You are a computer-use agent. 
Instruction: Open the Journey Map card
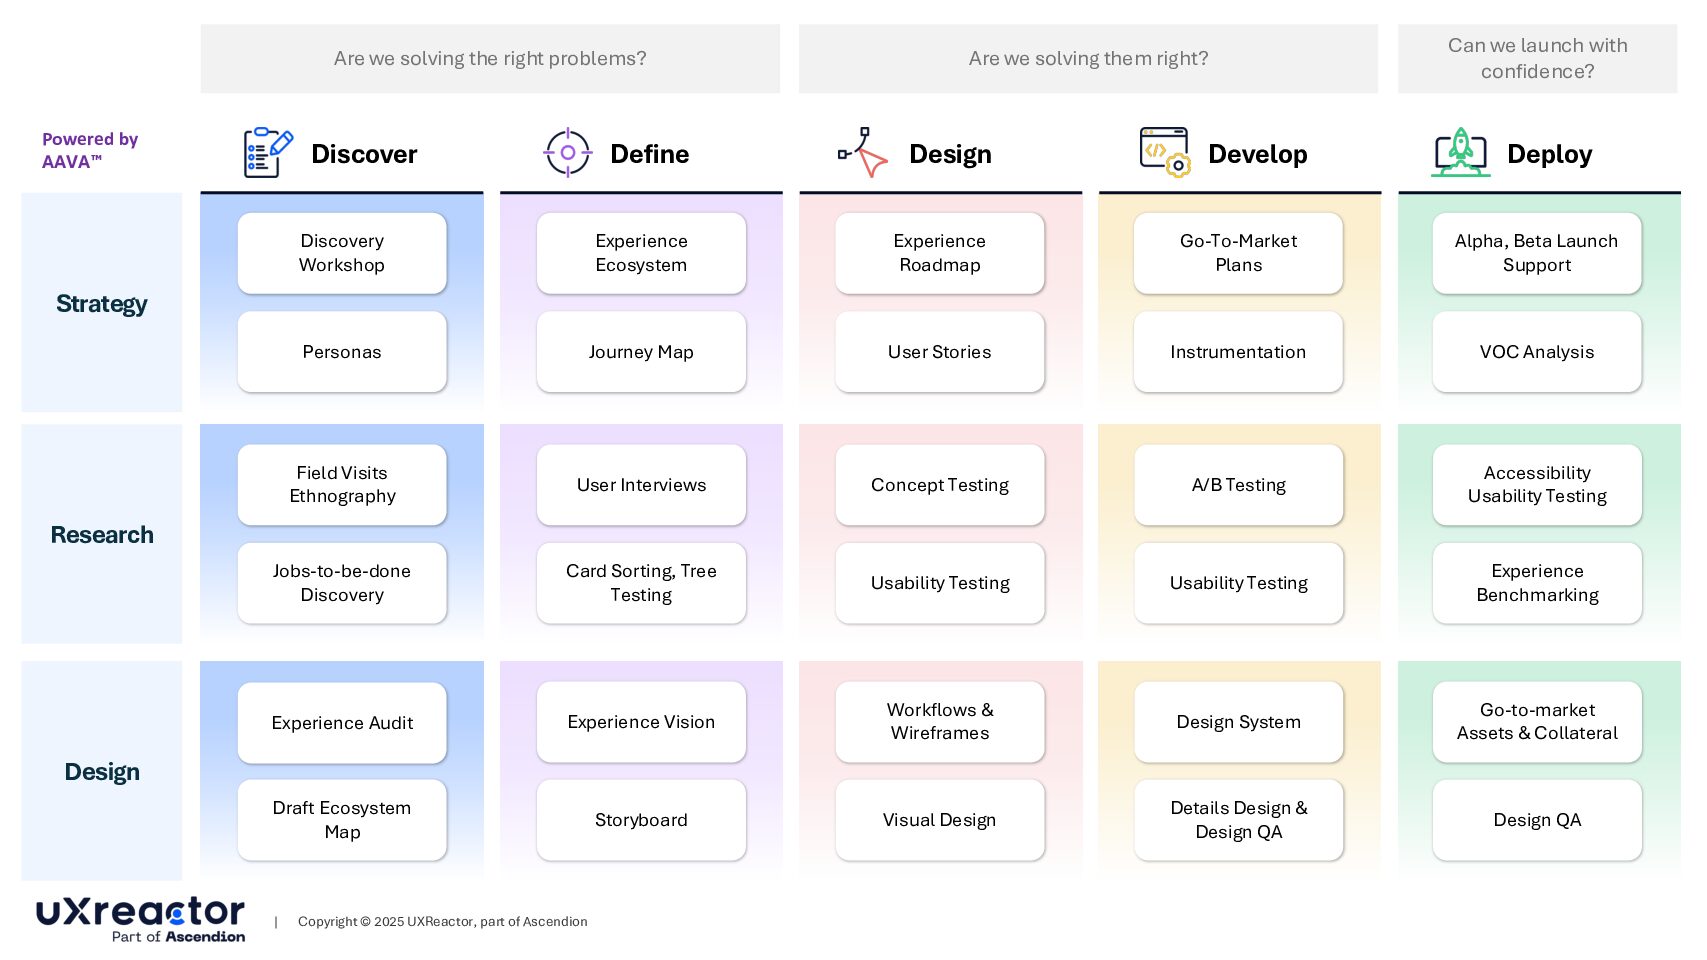coord(641,352)
